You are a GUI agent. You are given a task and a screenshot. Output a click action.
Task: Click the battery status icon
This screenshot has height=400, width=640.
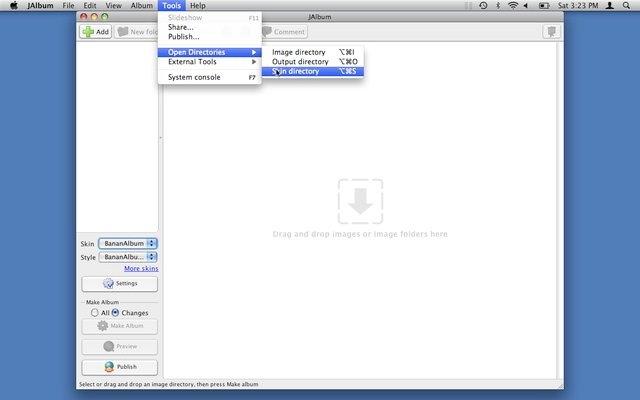click(x=544, y=5)
